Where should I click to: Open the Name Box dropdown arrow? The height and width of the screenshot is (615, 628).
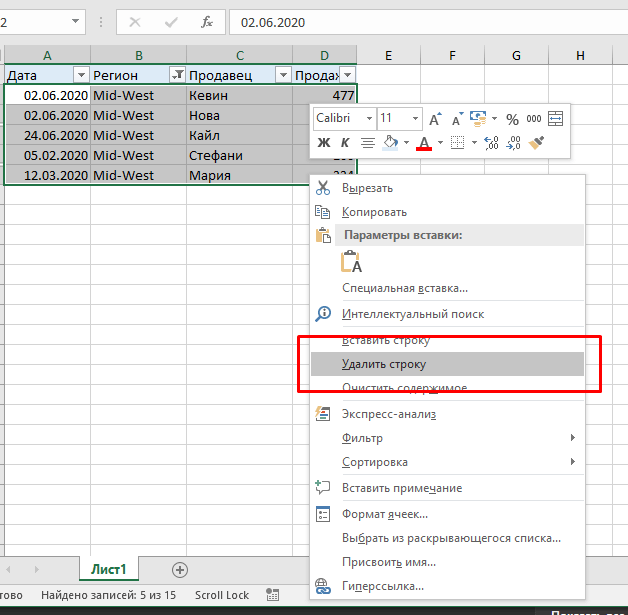click(x=75, y=21)
